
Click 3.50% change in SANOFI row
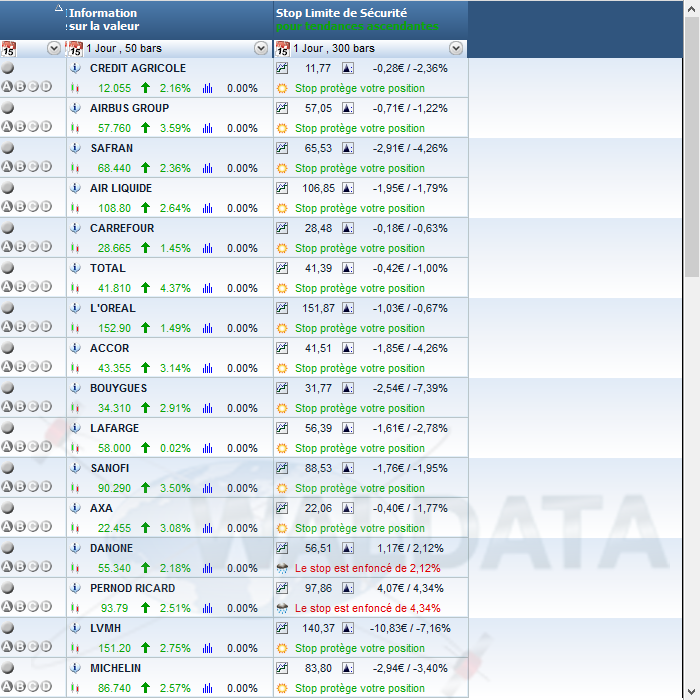tap(175, 488)
